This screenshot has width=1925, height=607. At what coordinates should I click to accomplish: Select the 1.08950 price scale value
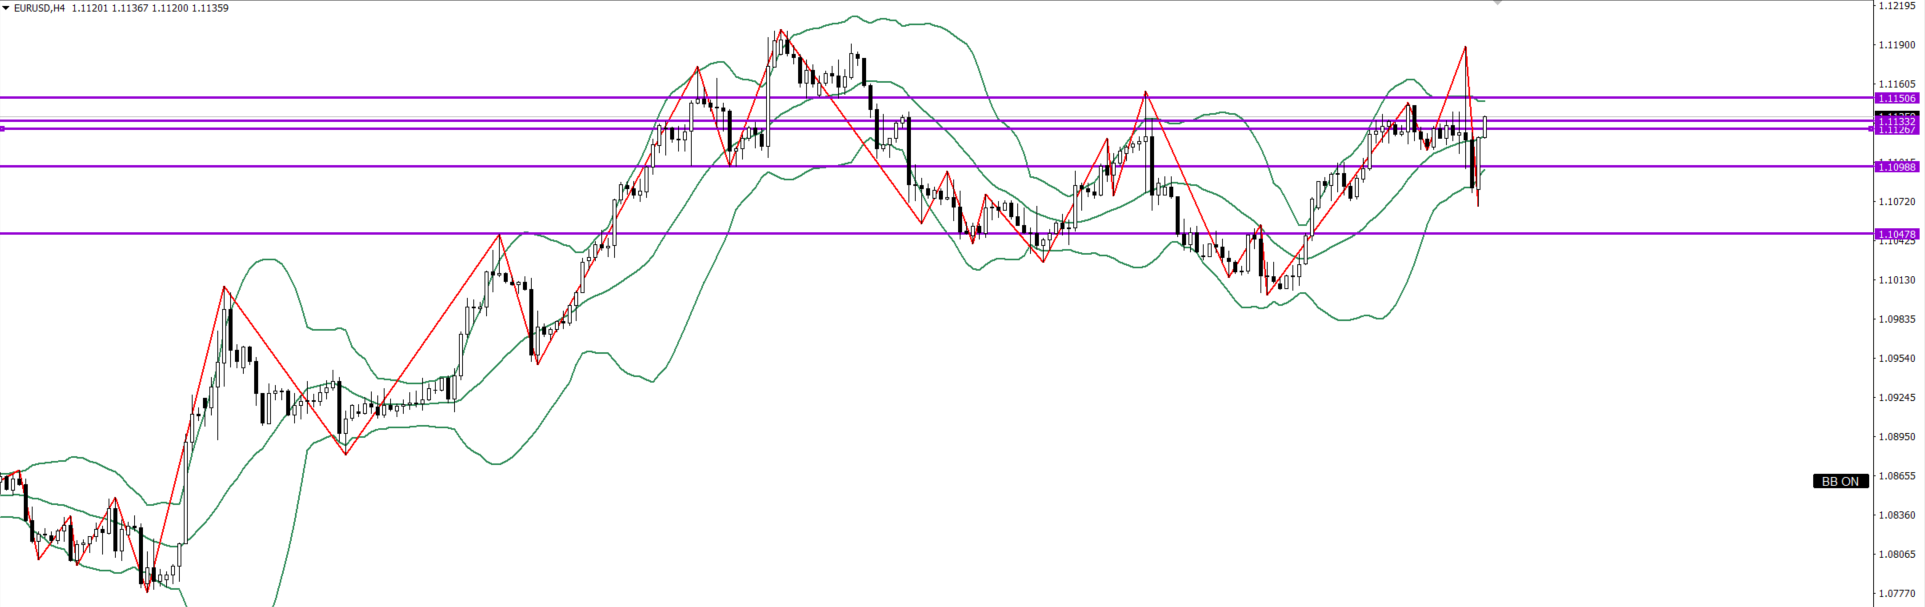coord(1897,436)
